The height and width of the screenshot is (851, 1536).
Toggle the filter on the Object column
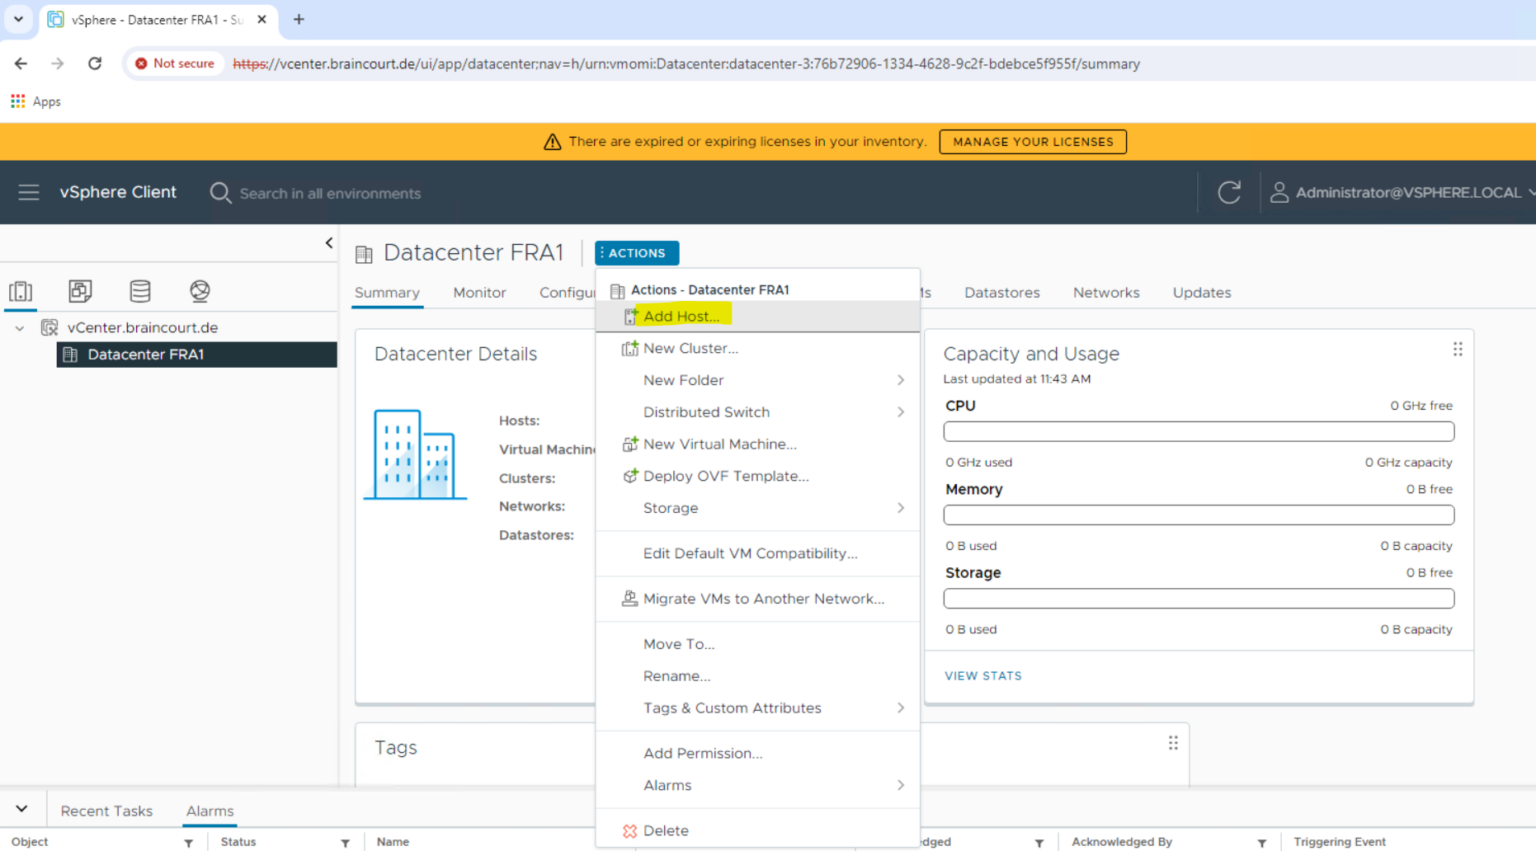[188, 842]
